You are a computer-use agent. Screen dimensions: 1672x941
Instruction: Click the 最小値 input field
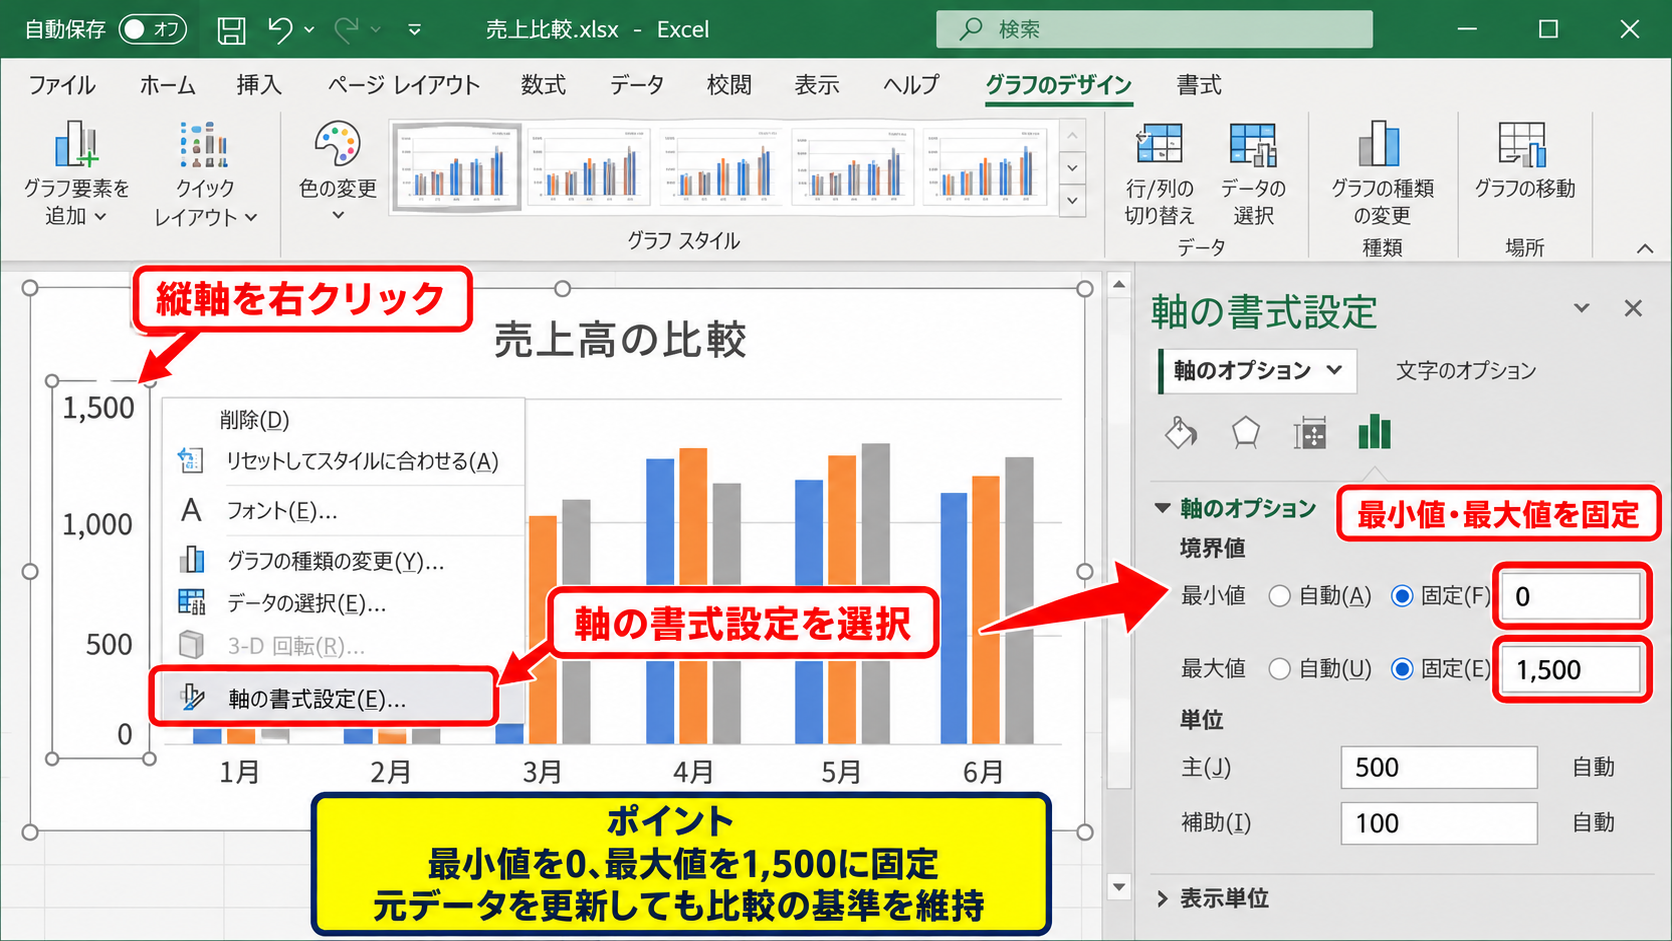tap(1571, 596)
